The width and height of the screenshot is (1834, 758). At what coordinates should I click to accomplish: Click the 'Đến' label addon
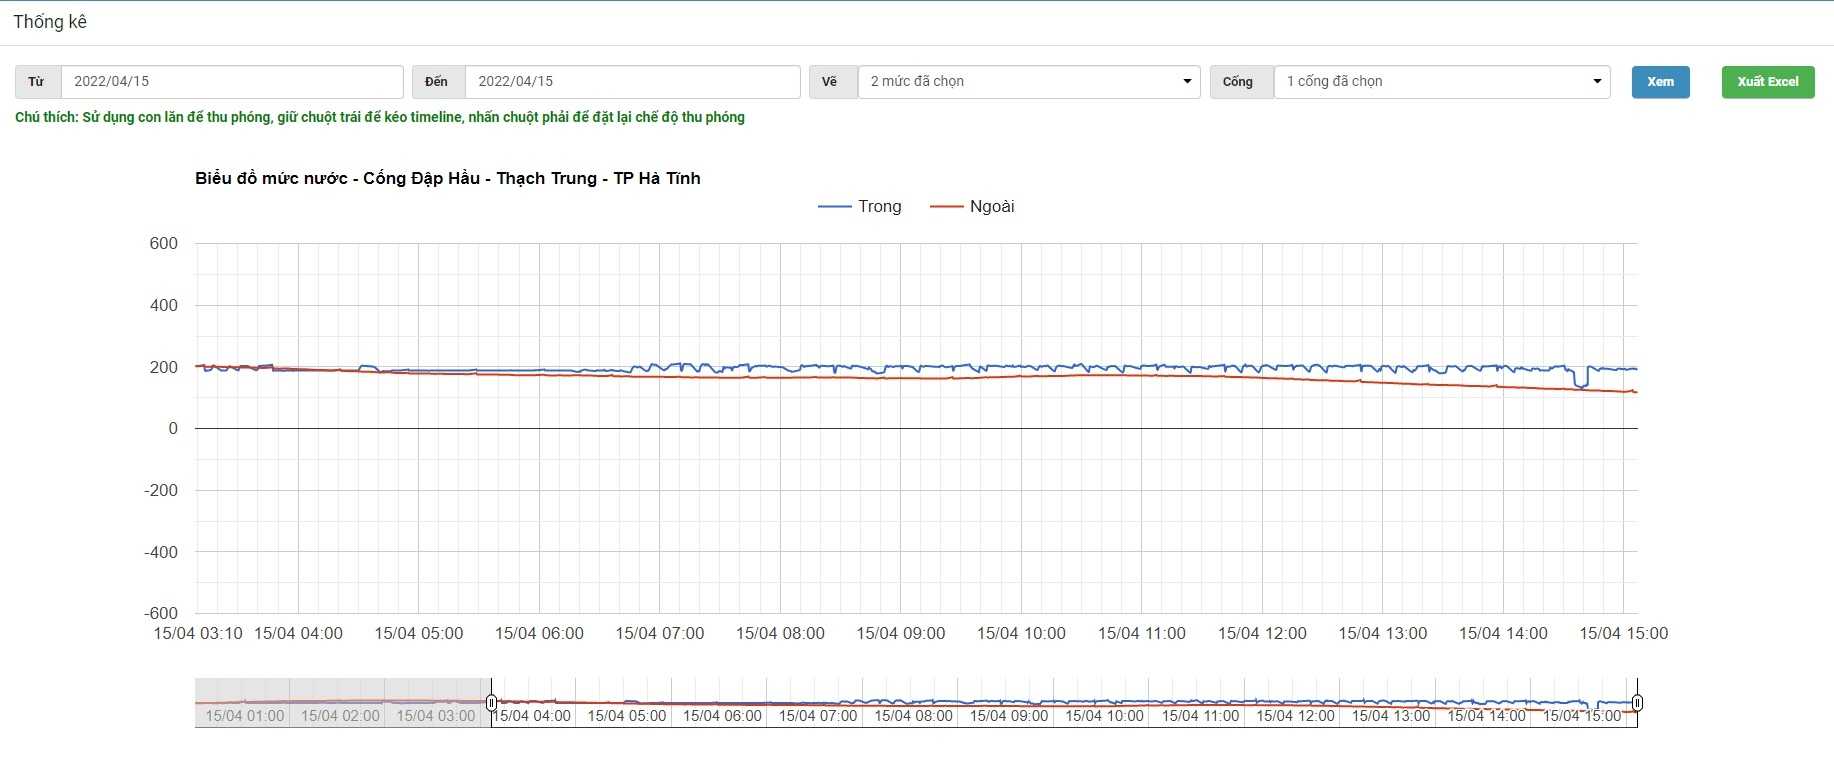pyautogui.click(x=438, y=82)
